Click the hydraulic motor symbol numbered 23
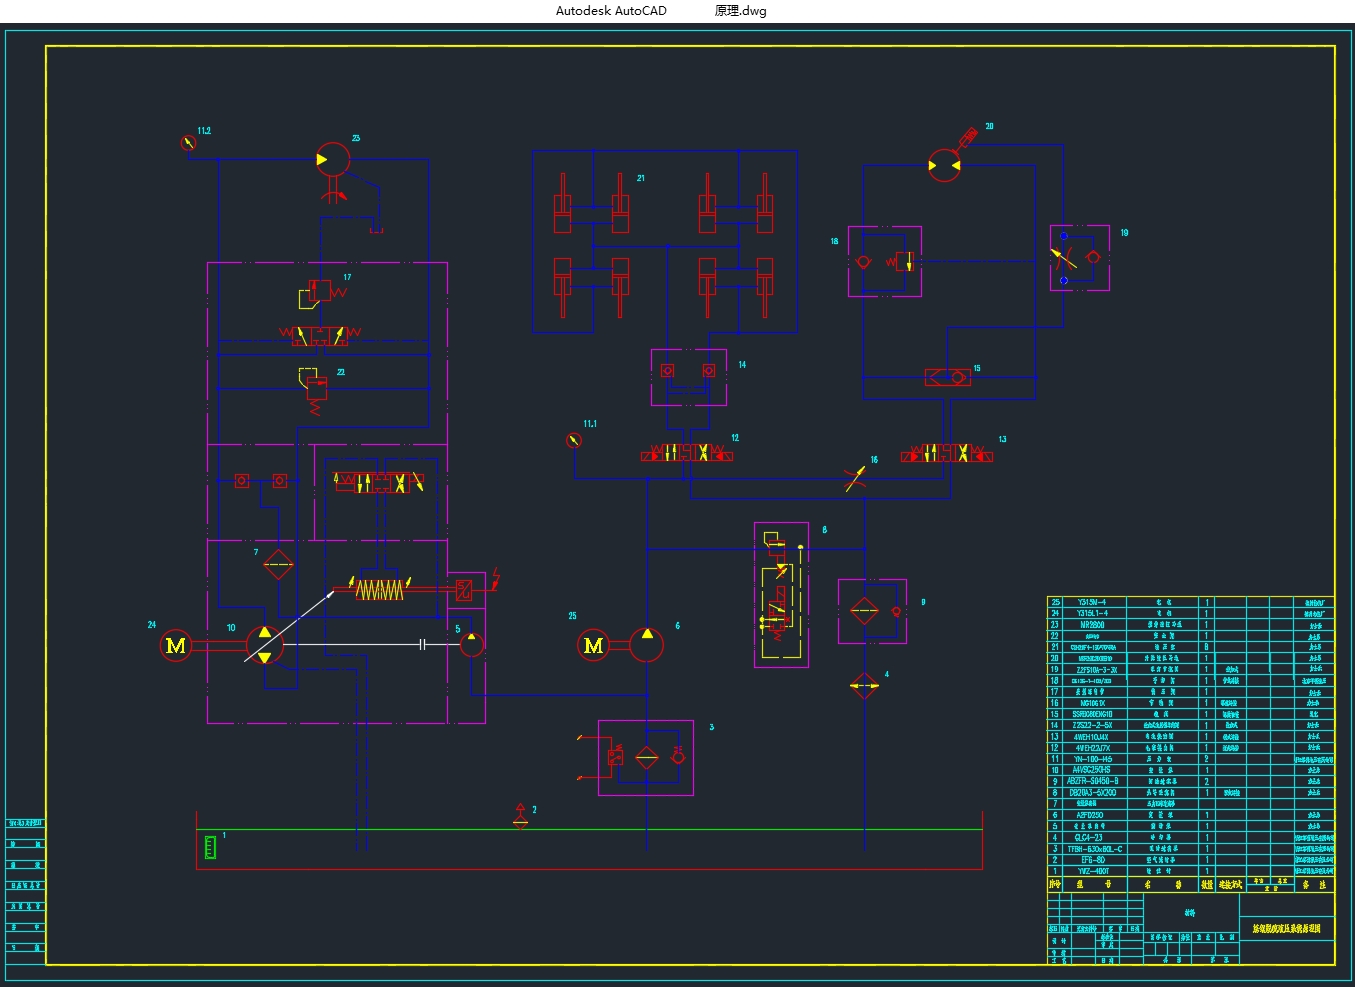 click(x=333, y=159)
